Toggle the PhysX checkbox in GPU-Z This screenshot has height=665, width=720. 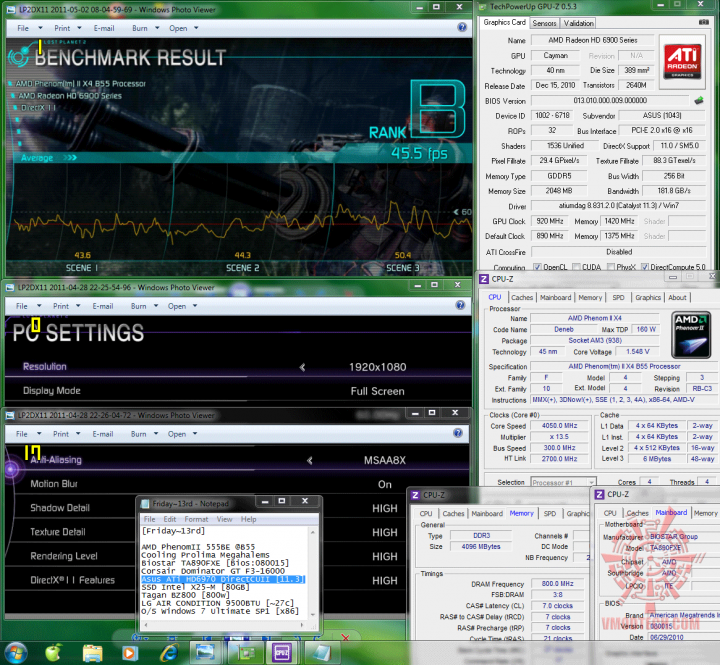click(x=611, y=267)
